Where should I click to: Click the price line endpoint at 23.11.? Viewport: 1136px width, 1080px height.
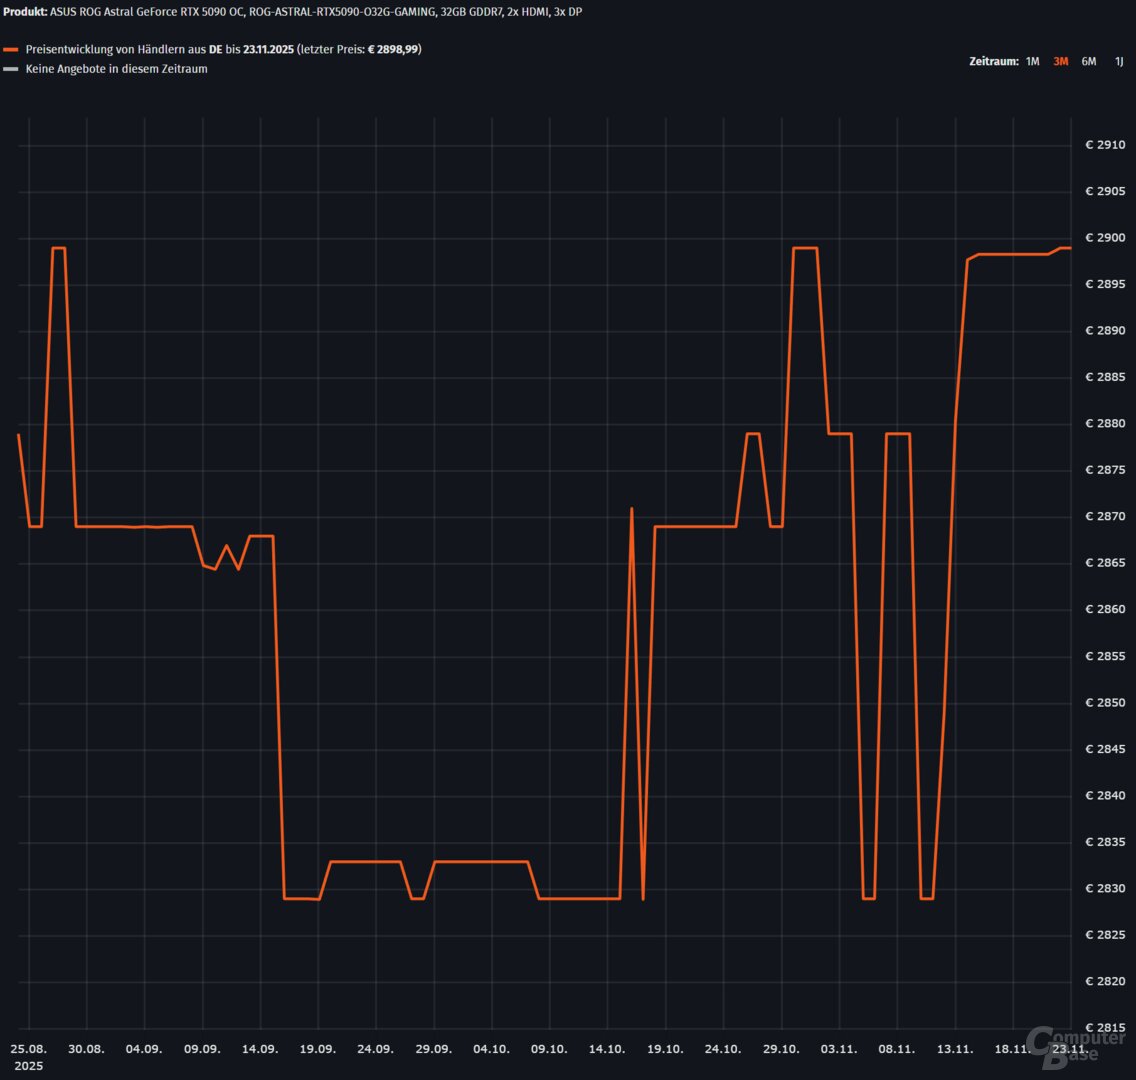click(1070, 248)
